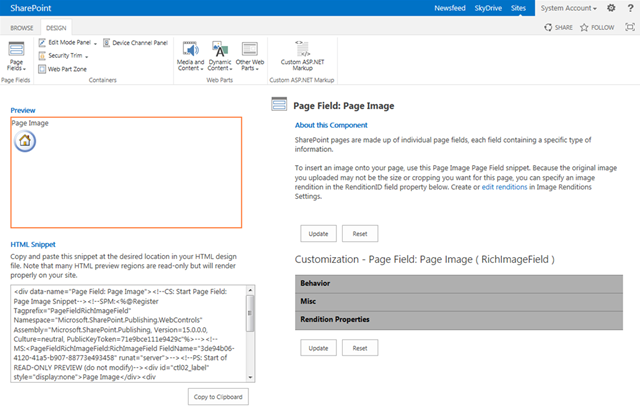This screenshot has height=411, width=640.
Task: Expand the Security Trim dropdown
Action: pos(87,56)
